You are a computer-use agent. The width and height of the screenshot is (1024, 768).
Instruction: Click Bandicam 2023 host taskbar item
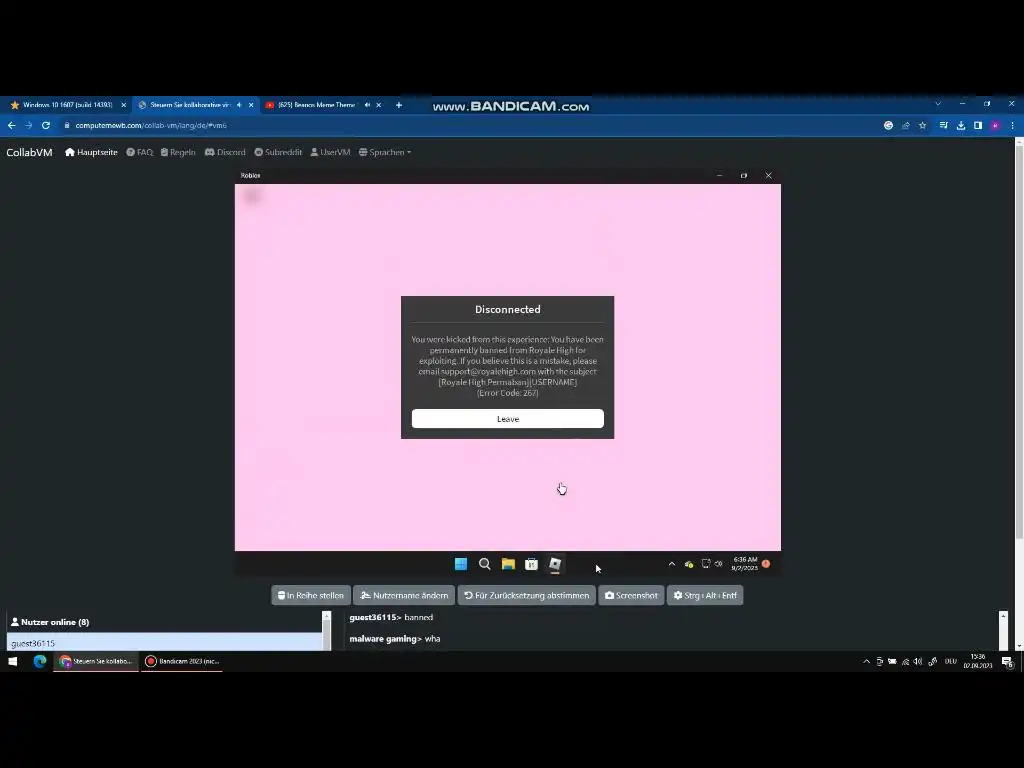(x=182, y=662)
